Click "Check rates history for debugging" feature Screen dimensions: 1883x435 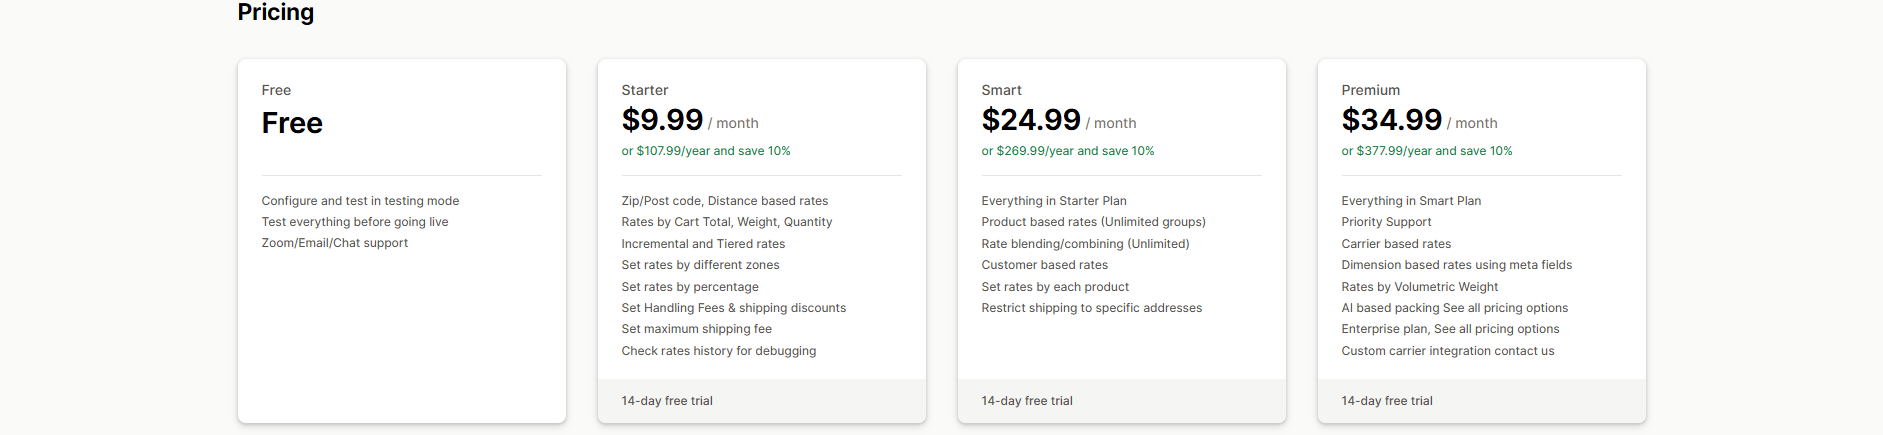point(719,351)
